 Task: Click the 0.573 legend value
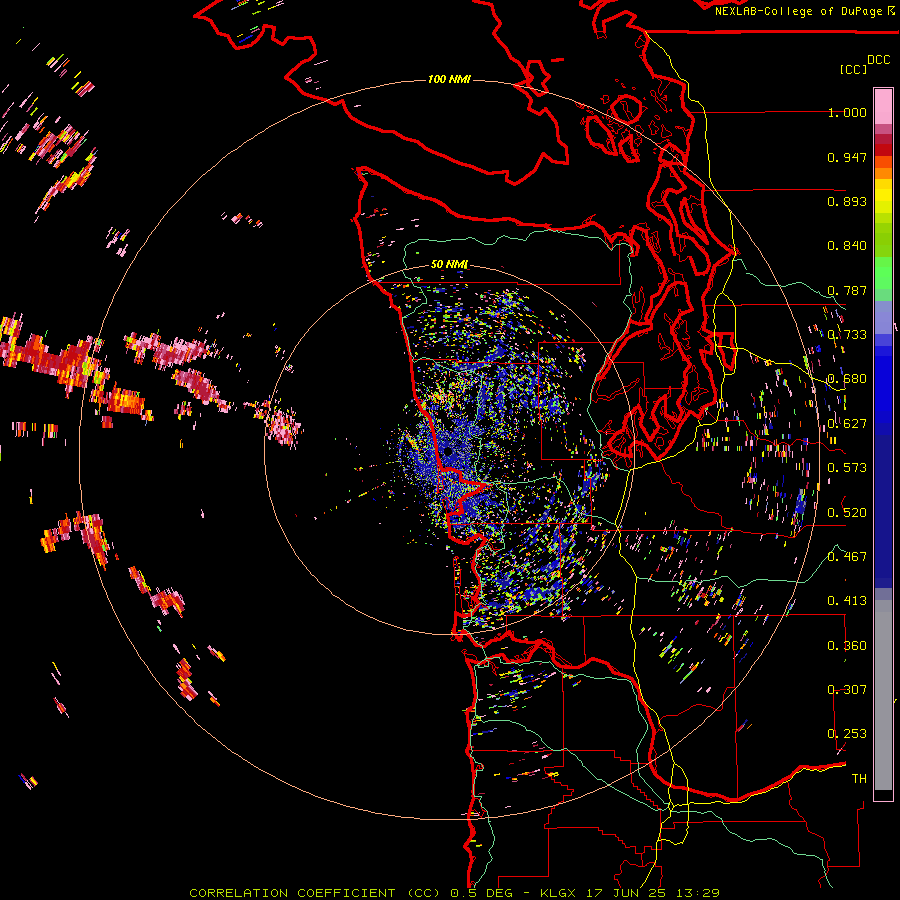(847, 468)
